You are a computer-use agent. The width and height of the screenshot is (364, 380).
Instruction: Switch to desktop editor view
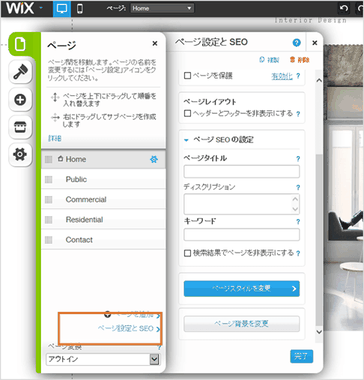point(62,8)
